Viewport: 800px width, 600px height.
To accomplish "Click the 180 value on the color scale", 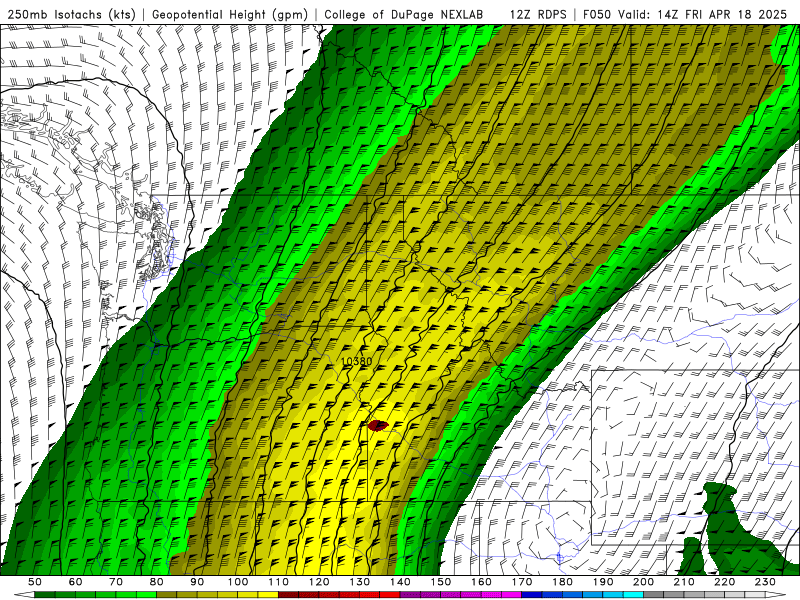I will pyautogui.click(x=562, y=582).
